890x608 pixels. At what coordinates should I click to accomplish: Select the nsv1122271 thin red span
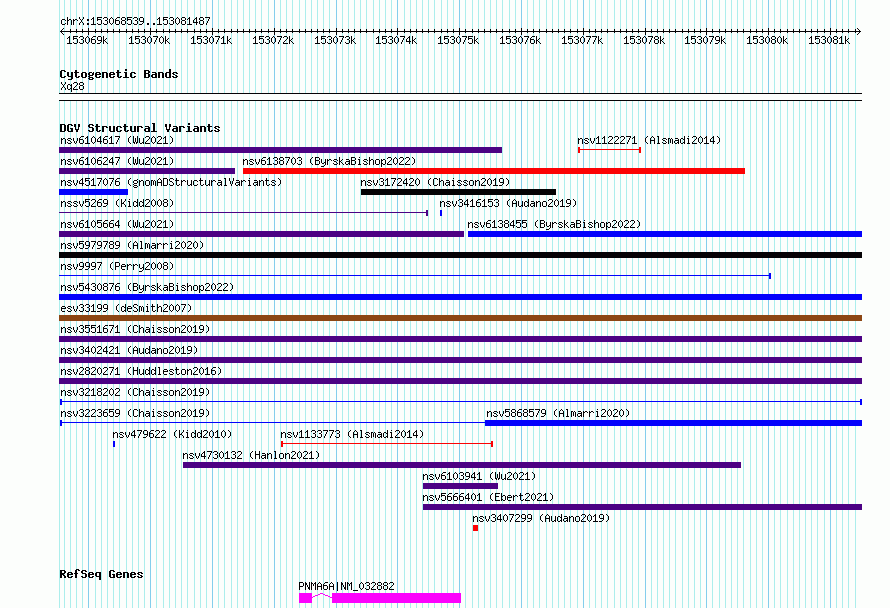click(x=610, y=150)
